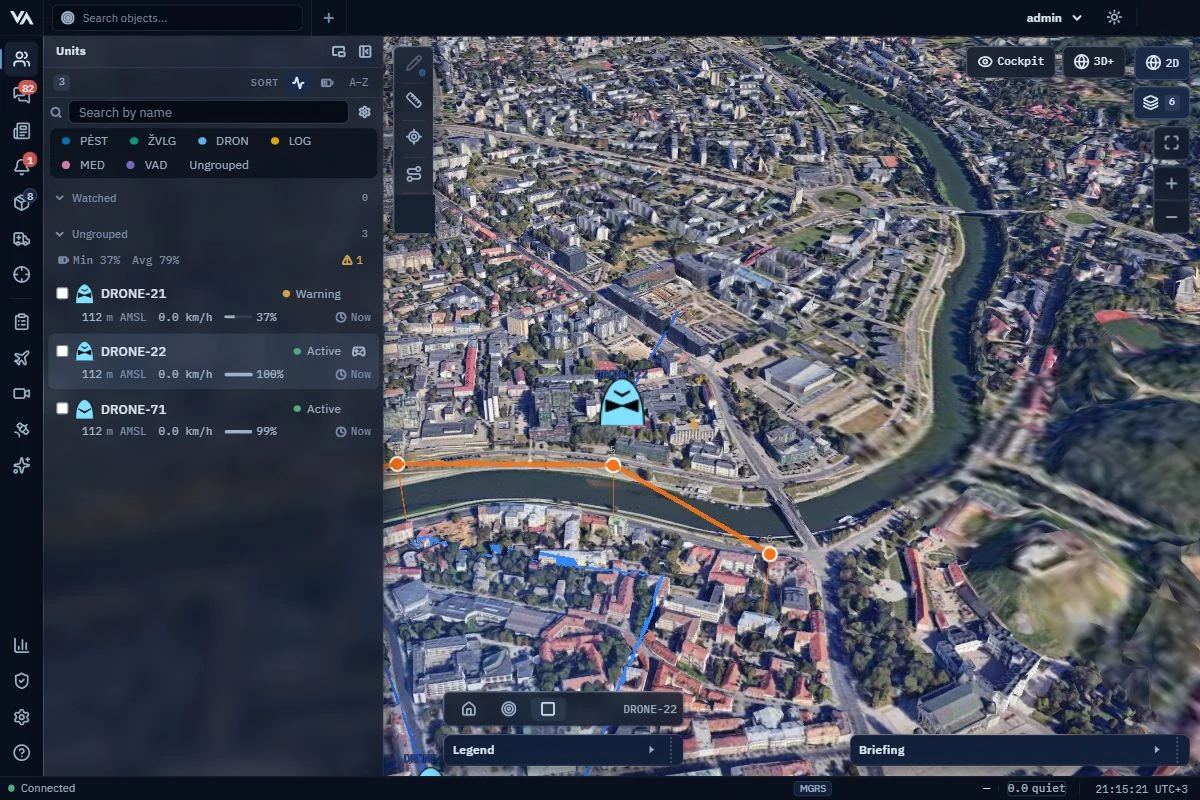Open the analytics bar chart icon
This screenshot has height=800, width=1200.
pos(22,645)
